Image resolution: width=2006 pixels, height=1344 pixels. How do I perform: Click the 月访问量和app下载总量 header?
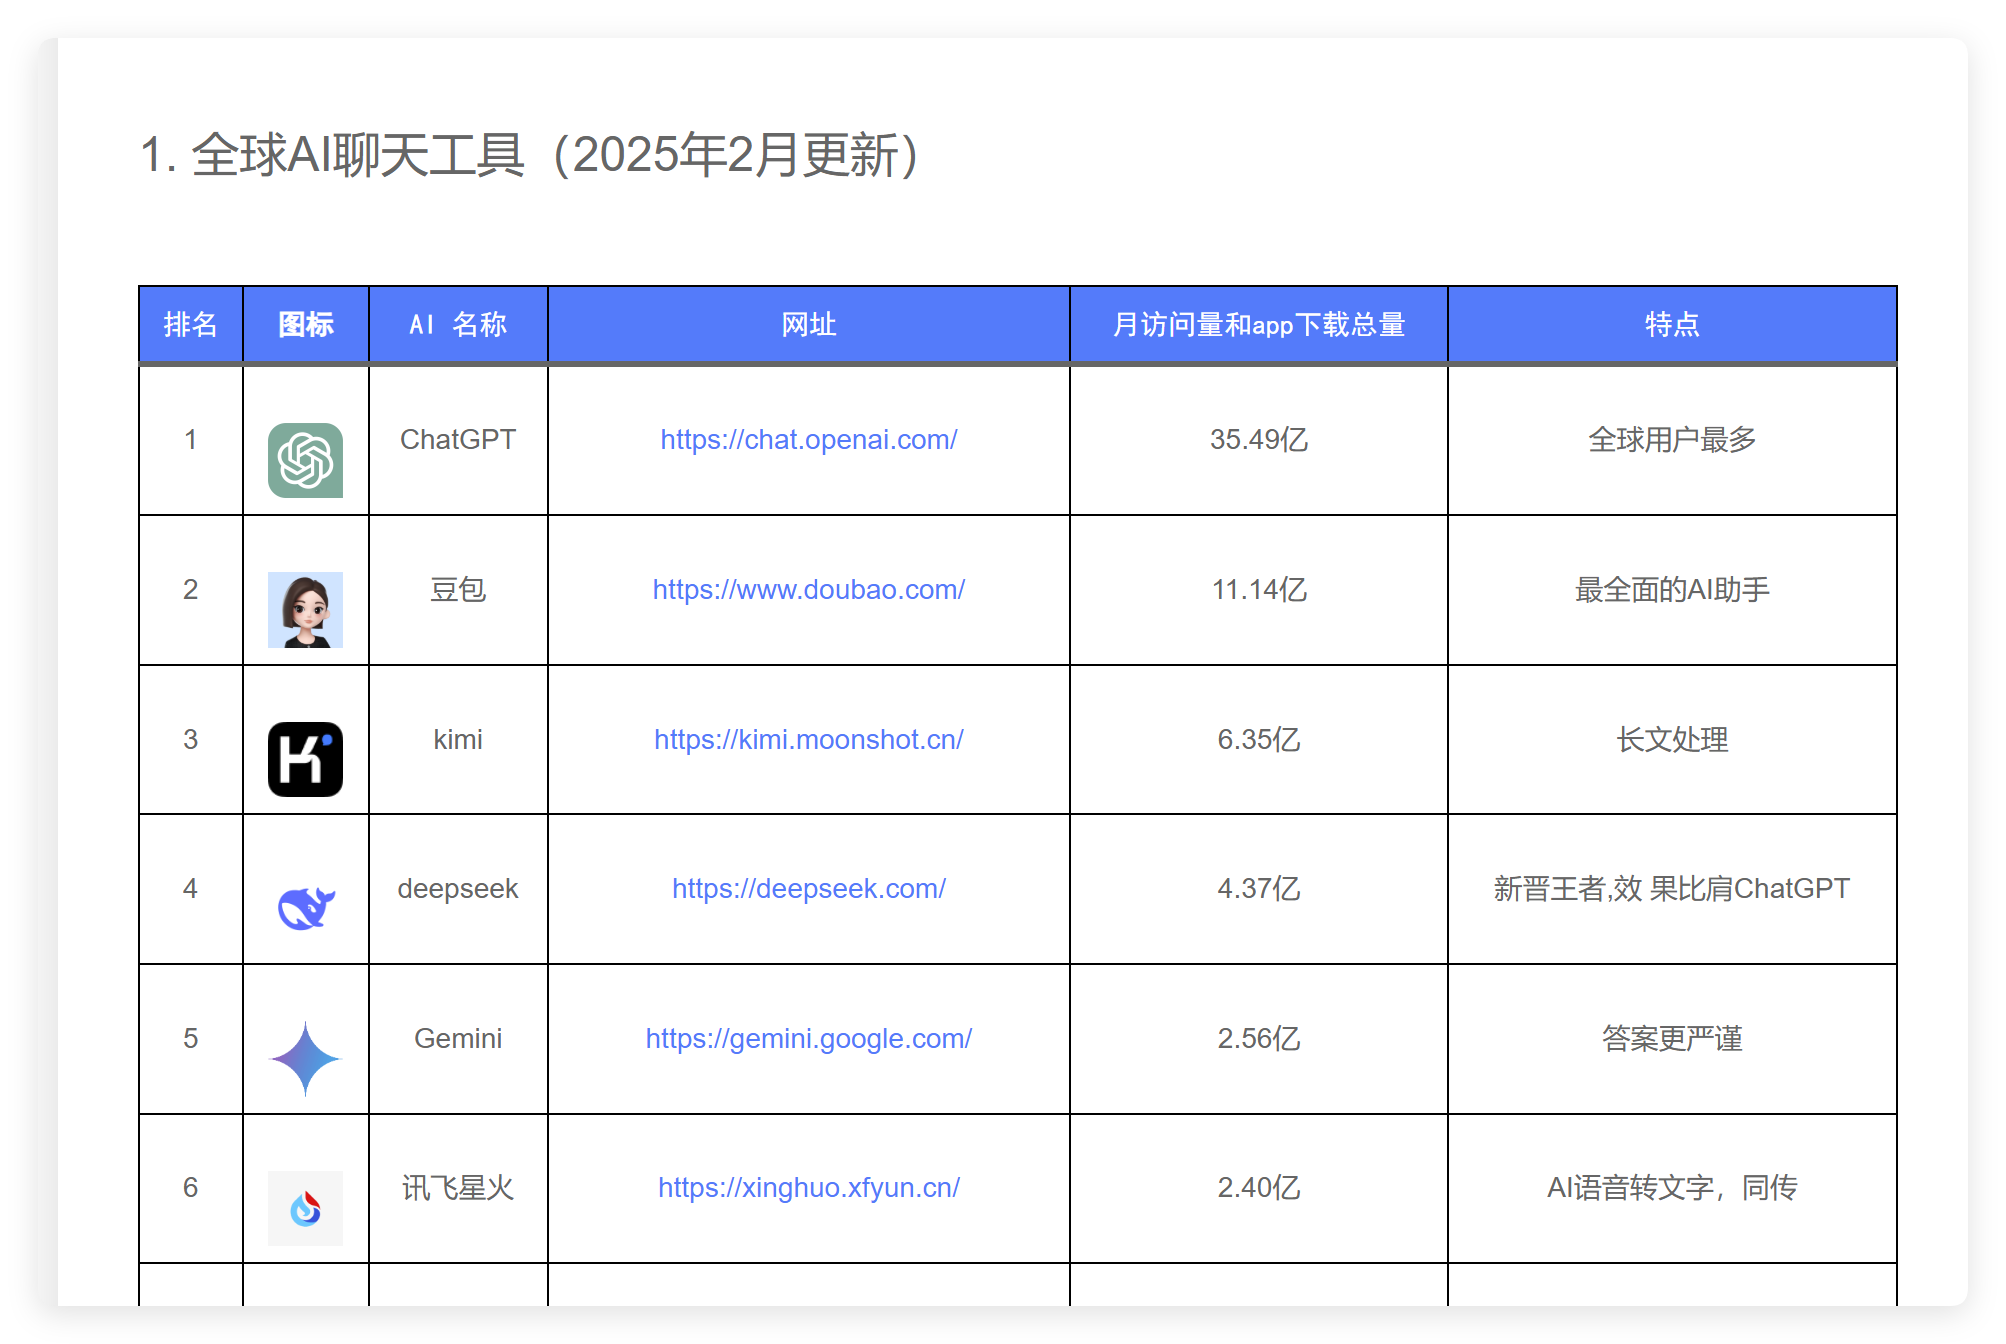(1258, 324)
